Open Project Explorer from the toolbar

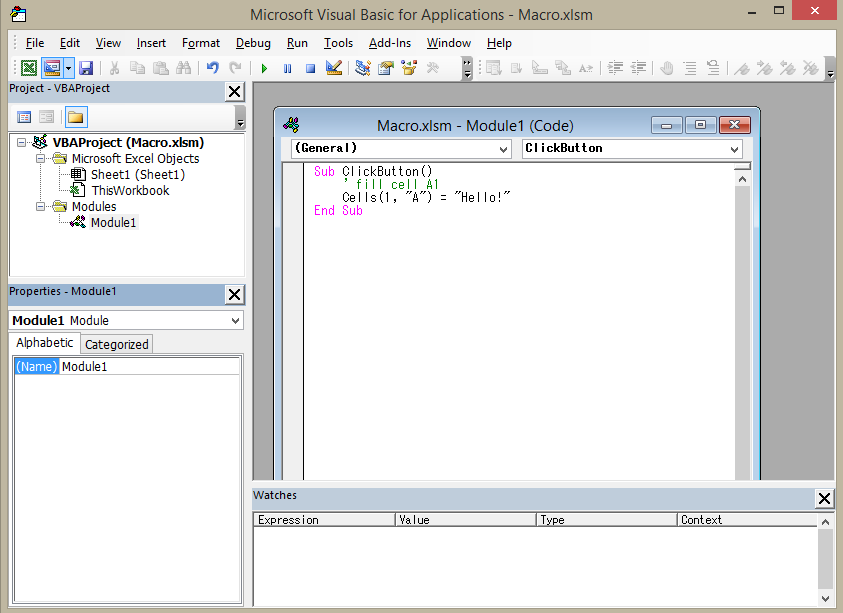[363, 68]
